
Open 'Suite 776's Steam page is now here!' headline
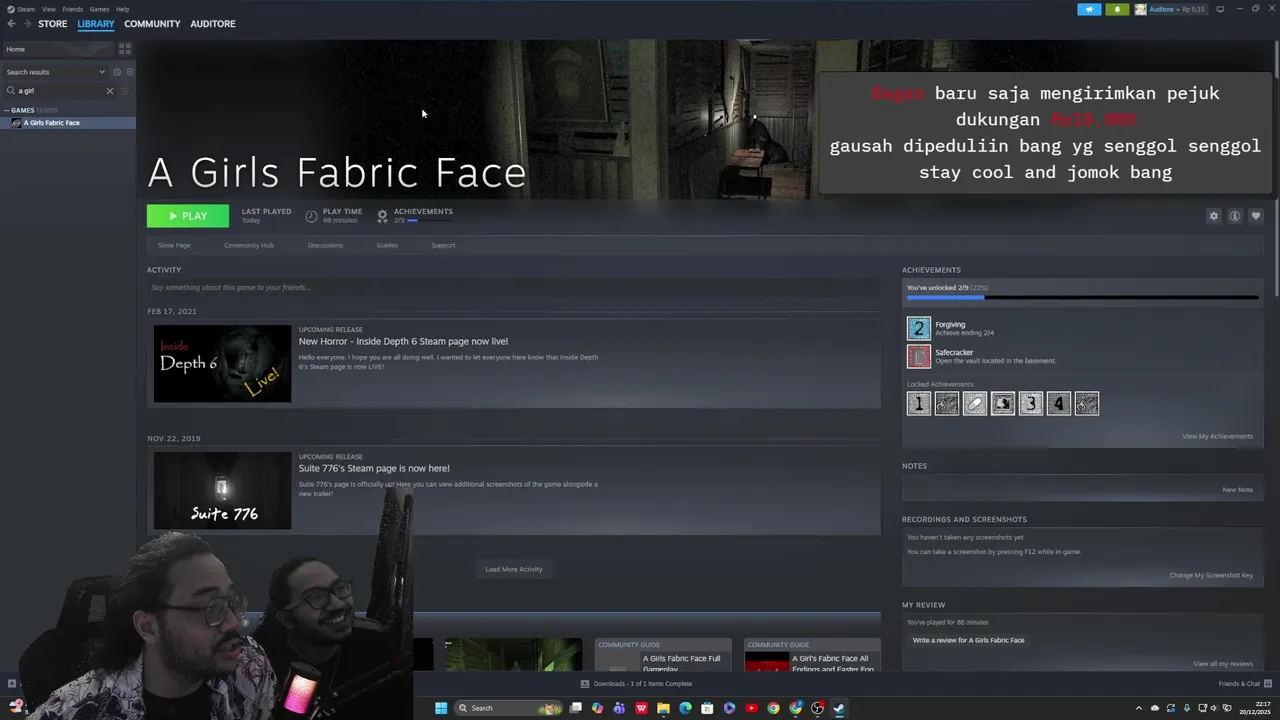(374, 468)
